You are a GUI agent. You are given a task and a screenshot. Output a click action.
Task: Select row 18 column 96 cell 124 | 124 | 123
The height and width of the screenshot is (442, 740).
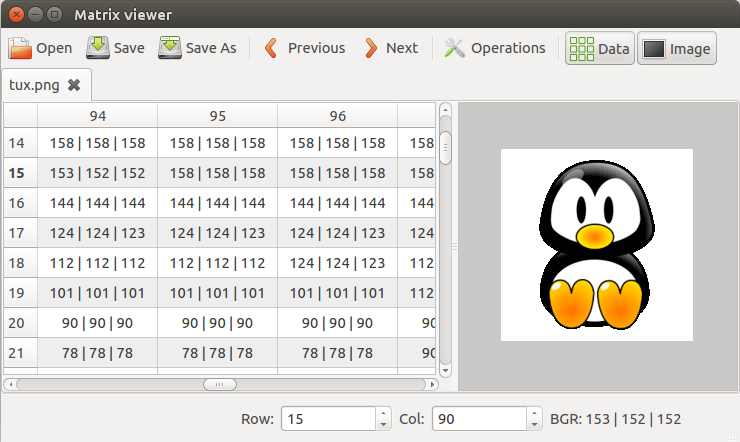[x=337, y=263]
